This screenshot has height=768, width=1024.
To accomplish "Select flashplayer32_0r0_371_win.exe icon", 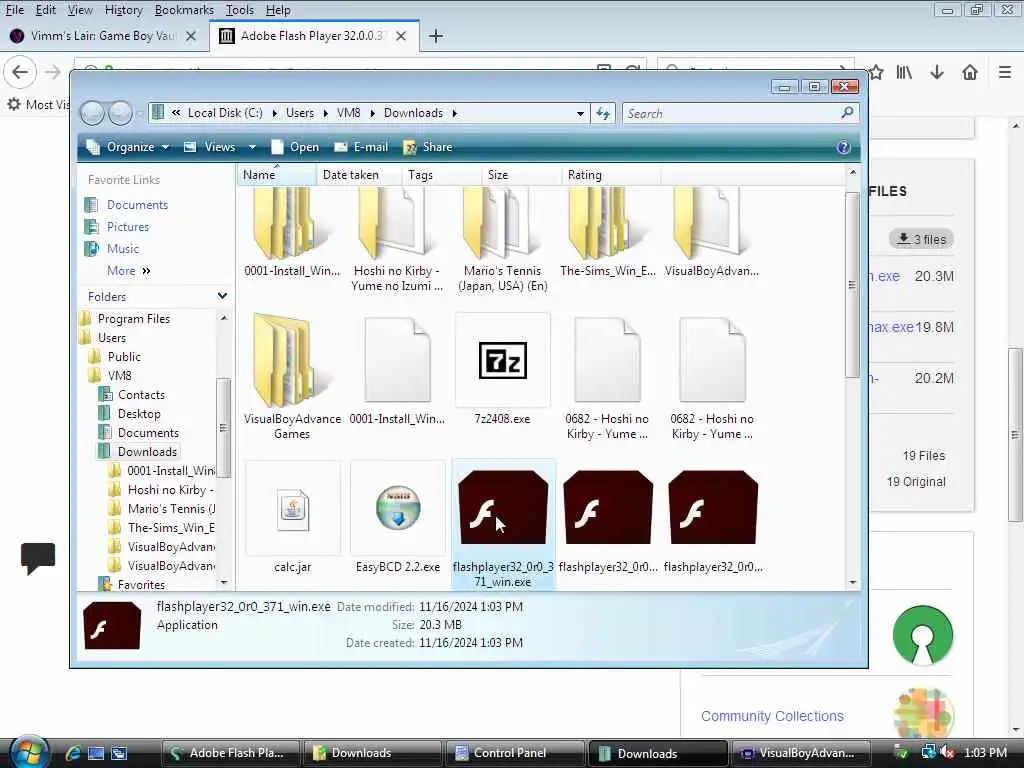I will [503, 507].
